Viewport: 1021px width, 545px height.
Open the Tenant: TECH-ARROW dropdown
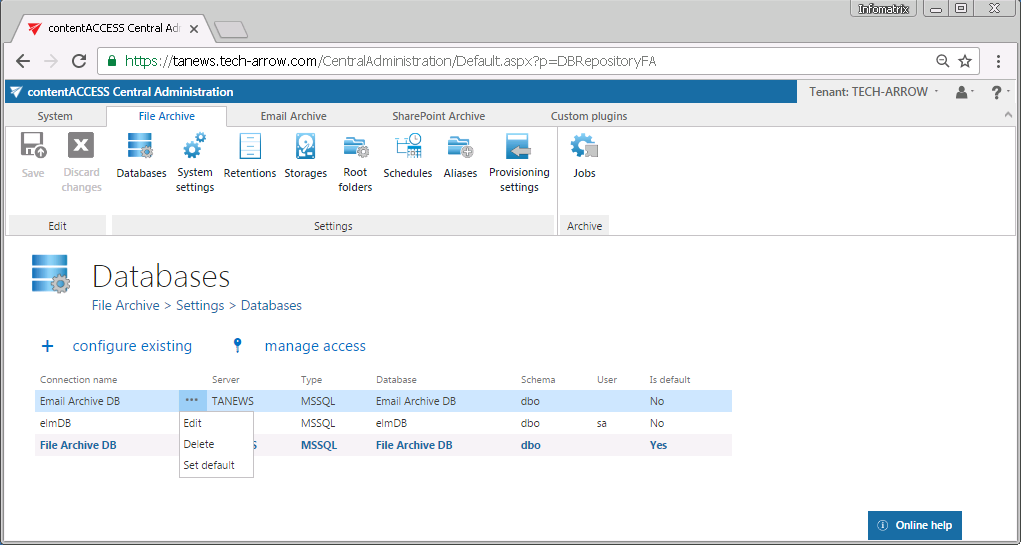tap(874, 92)
